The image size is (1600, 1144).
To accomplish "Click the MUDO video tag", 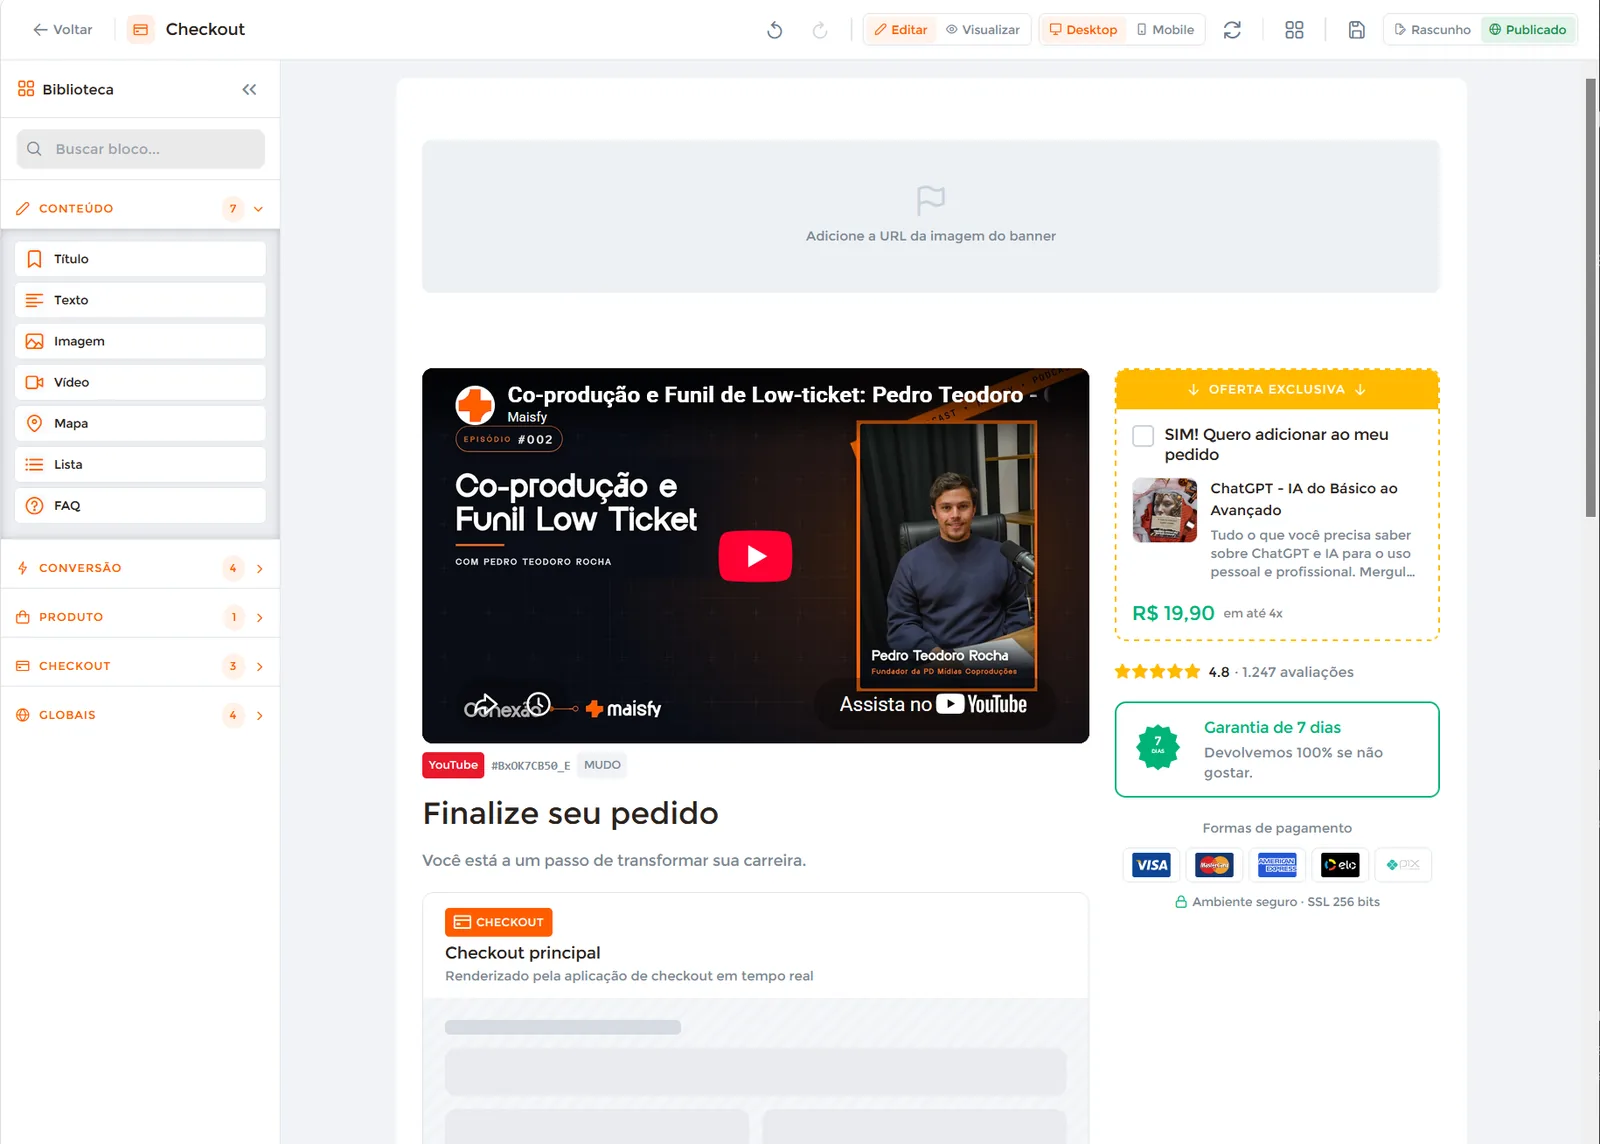I will click(x=602, y=765).
